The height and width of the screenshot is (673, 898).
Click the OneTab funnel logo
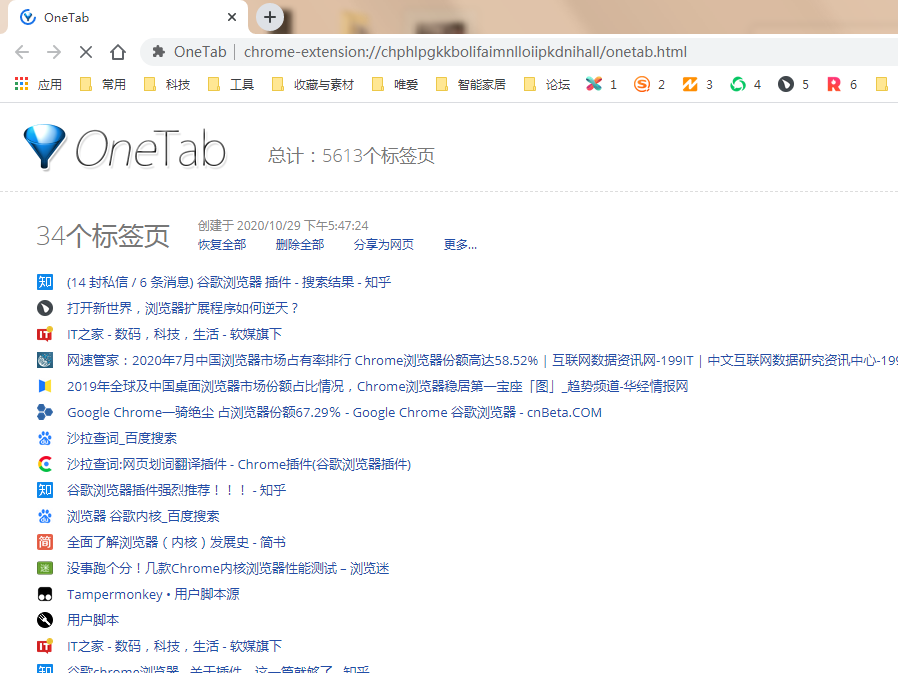point(45,147)
